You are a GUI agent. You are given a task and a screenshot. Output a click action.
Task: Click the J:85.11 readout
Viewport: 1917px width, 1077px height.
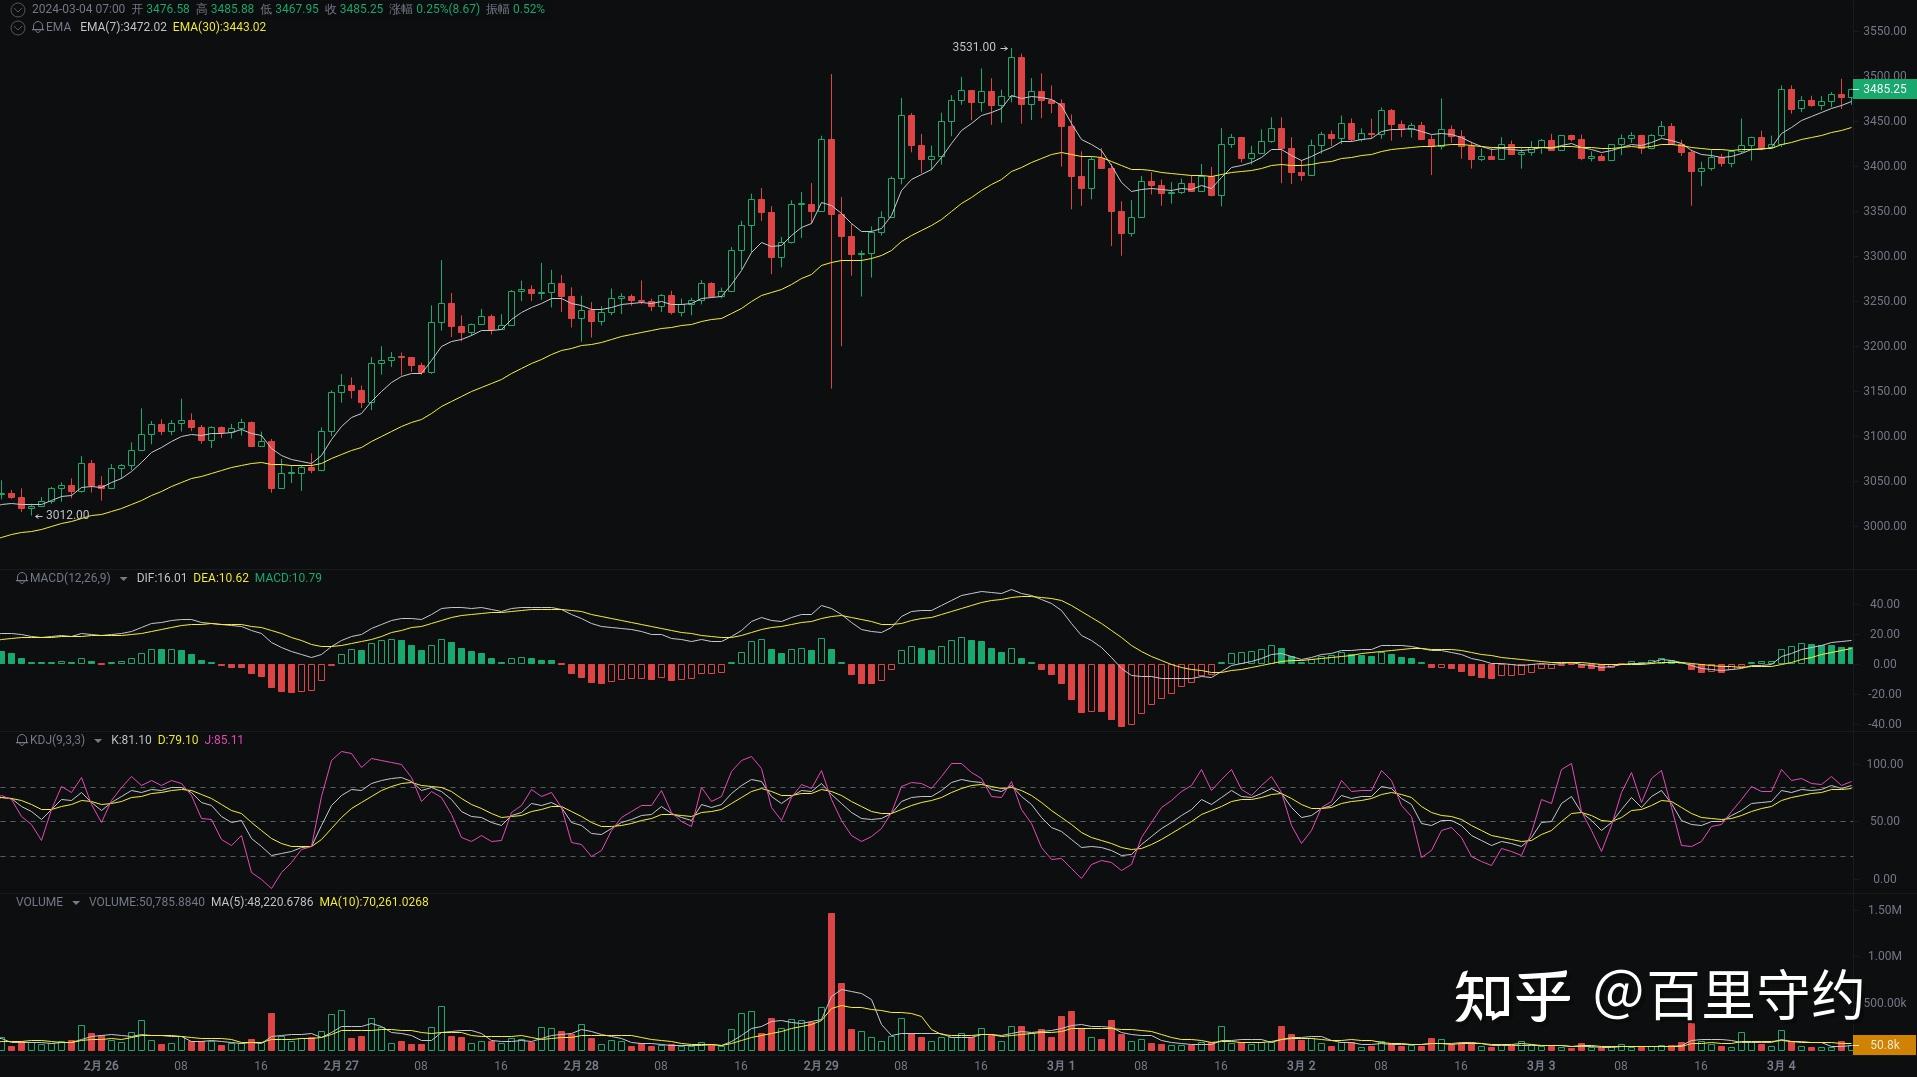pos(224,740)
